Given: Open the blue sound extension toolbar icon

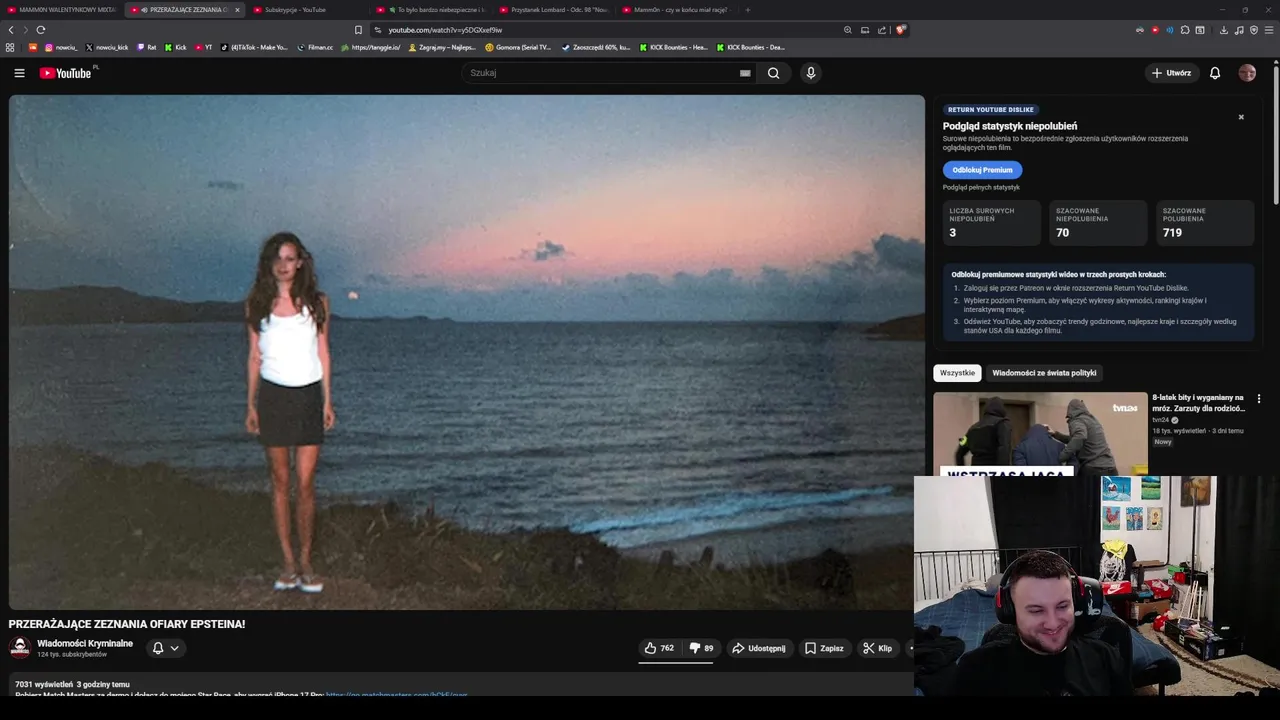Looking at the screenshot, I should (1170, 30).
